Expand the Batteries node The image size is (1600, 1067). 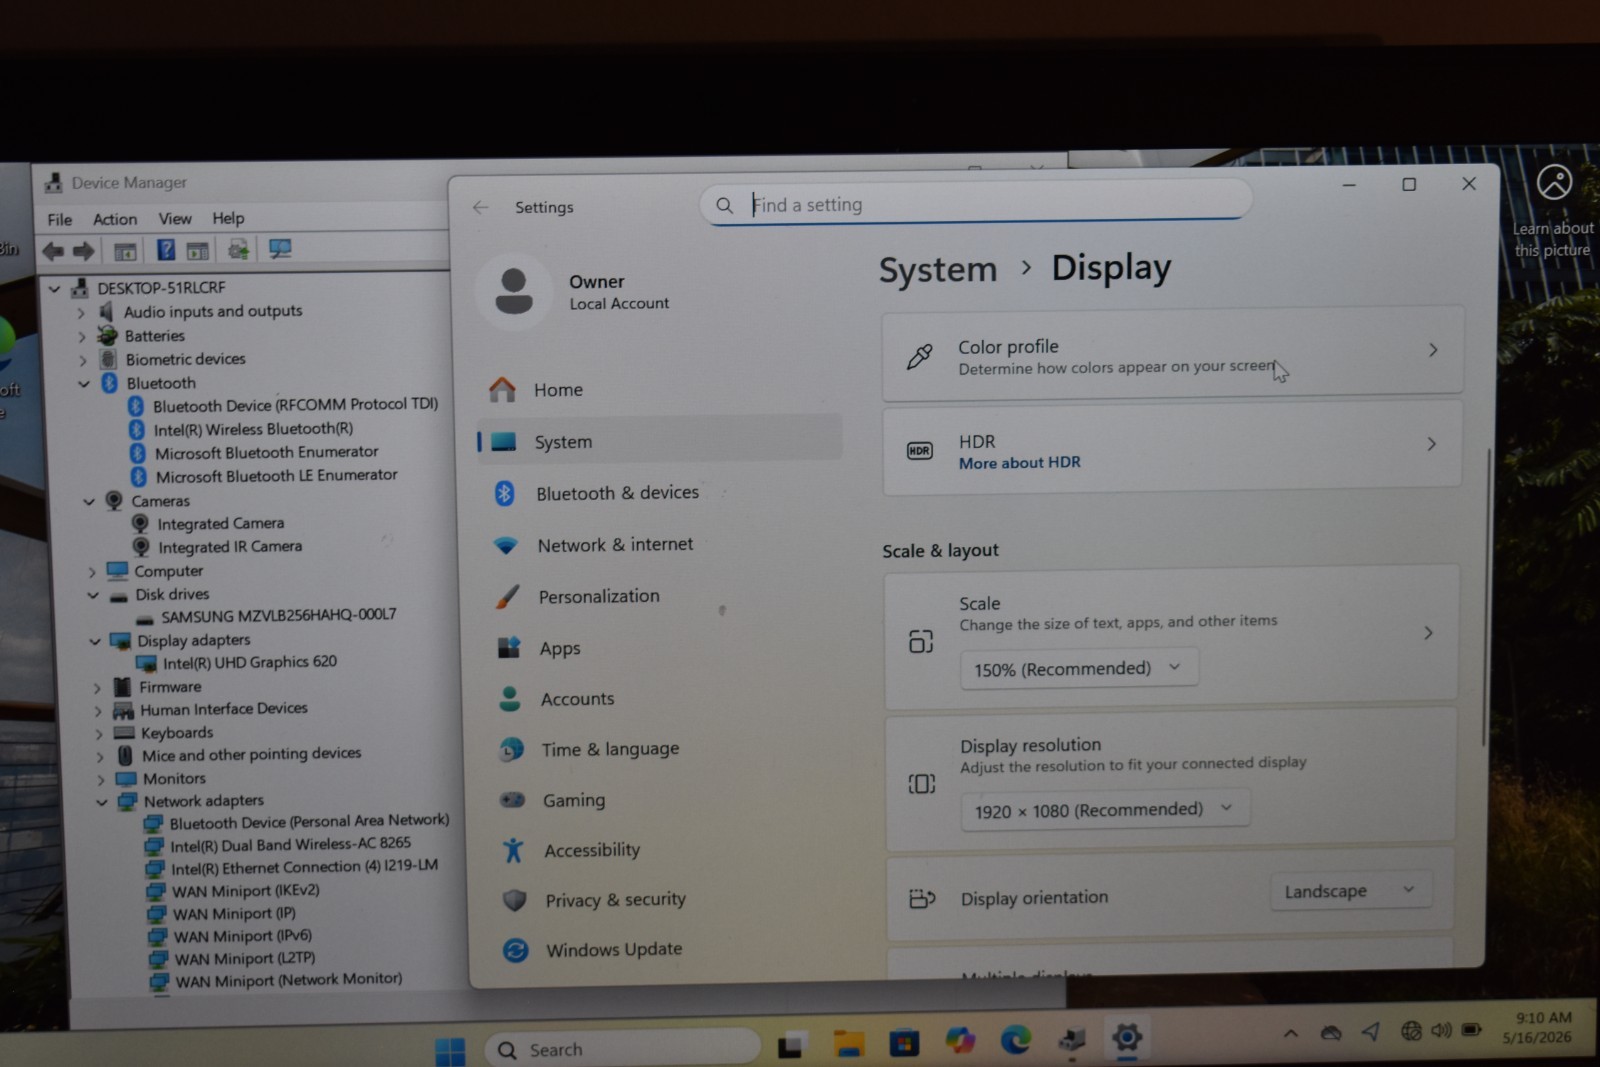(82, 337)
